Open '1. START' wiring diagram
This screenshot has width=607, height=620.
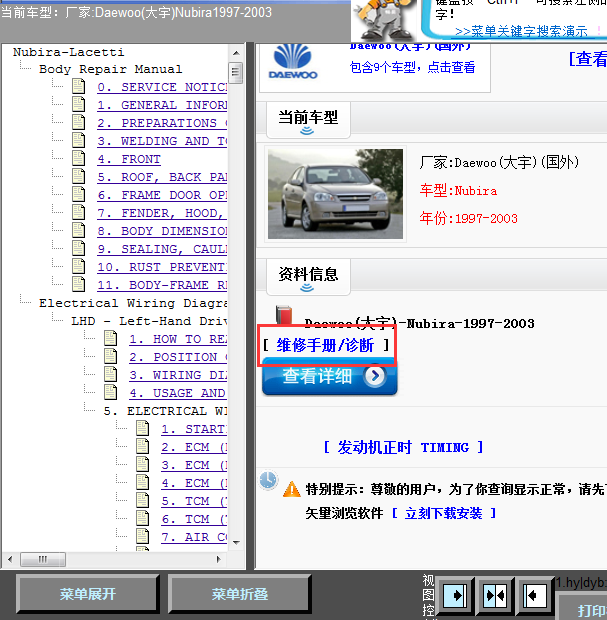194,429
